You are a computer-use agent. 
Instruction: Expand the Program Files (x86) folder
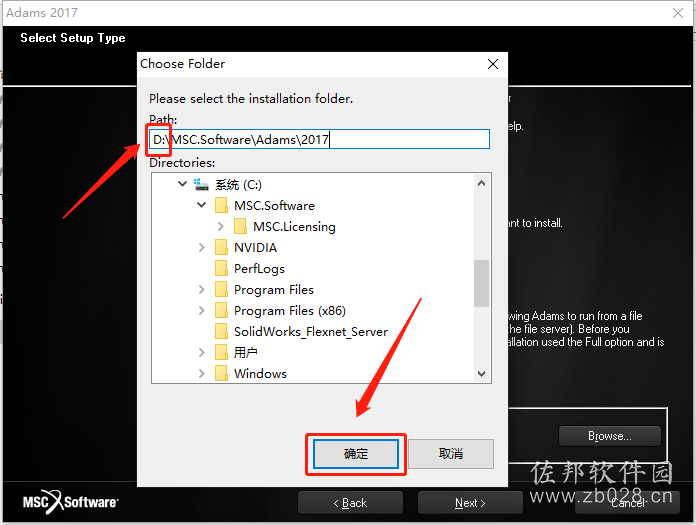point(202,311)
